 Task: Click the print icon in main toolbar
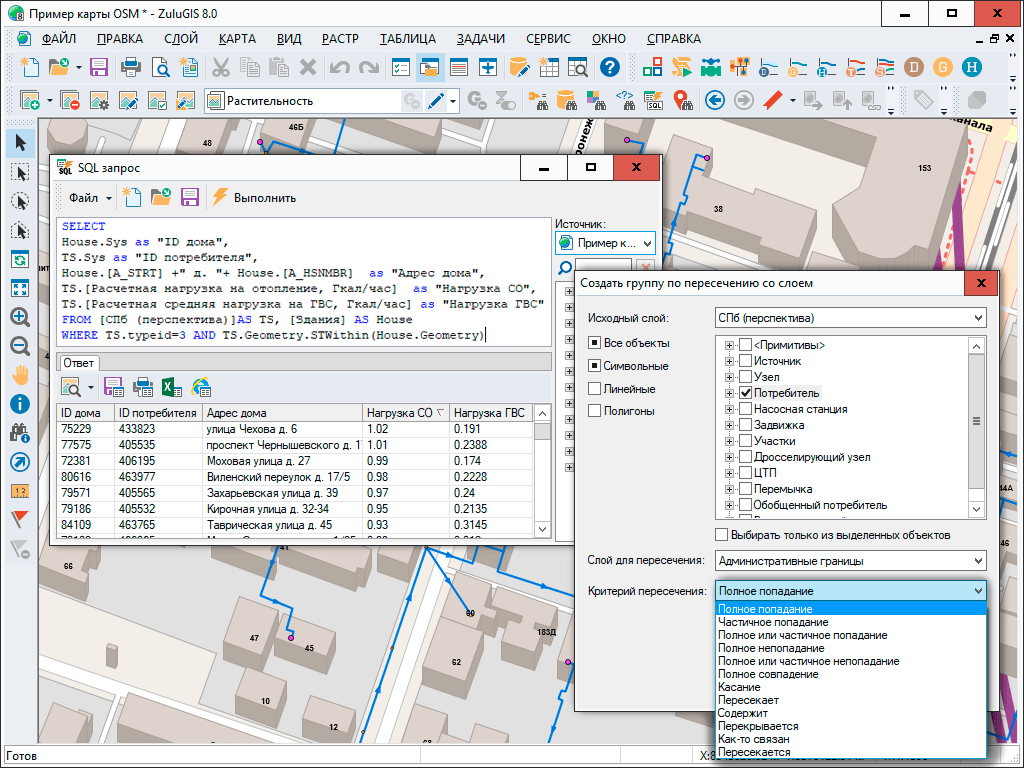coord(130,68)
